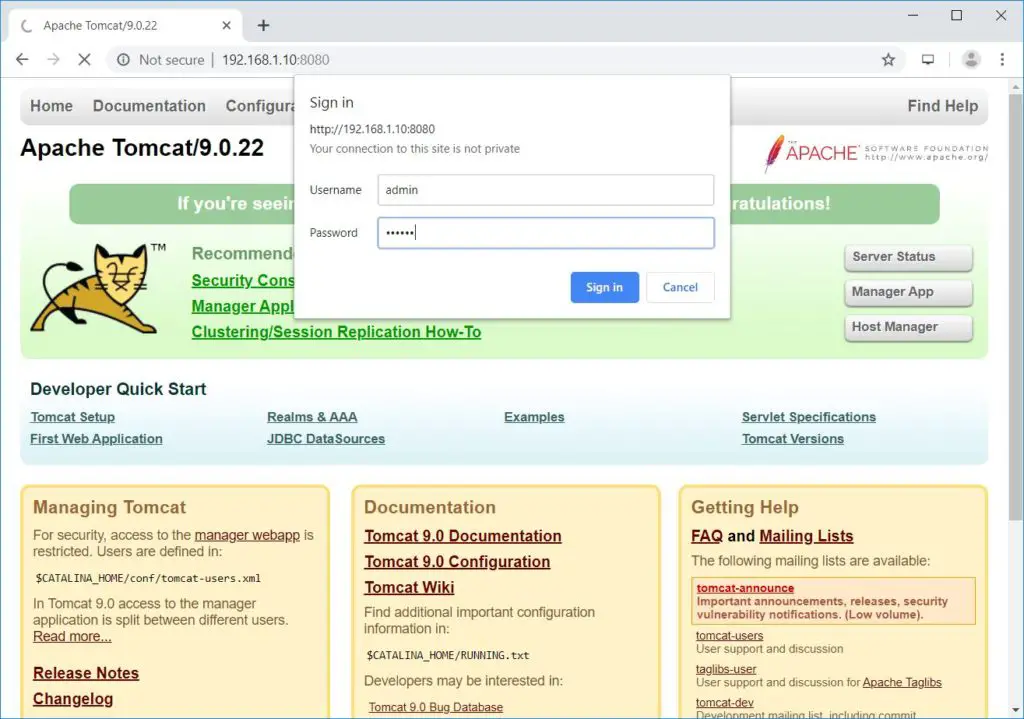Click the address bar URL 192.168.1.10:8080
Screen dimensions: 1024x719
276,60
